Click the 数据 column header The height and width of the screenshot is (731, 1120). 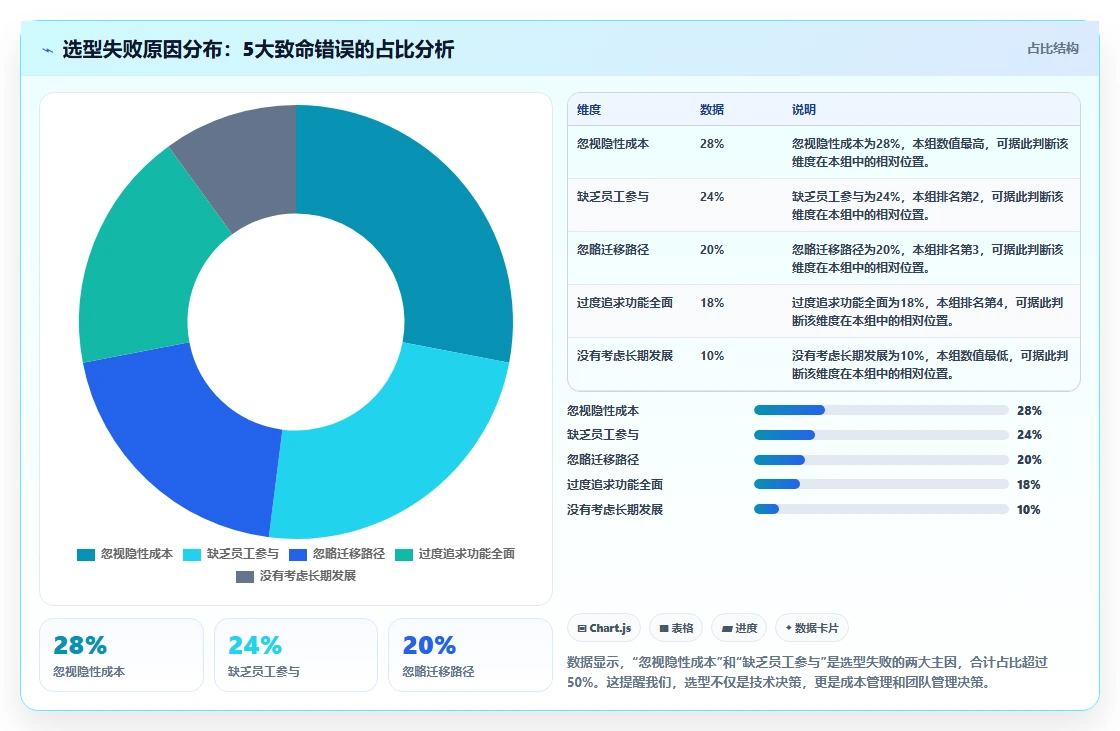pyautogui.click(x=712, y=110)
